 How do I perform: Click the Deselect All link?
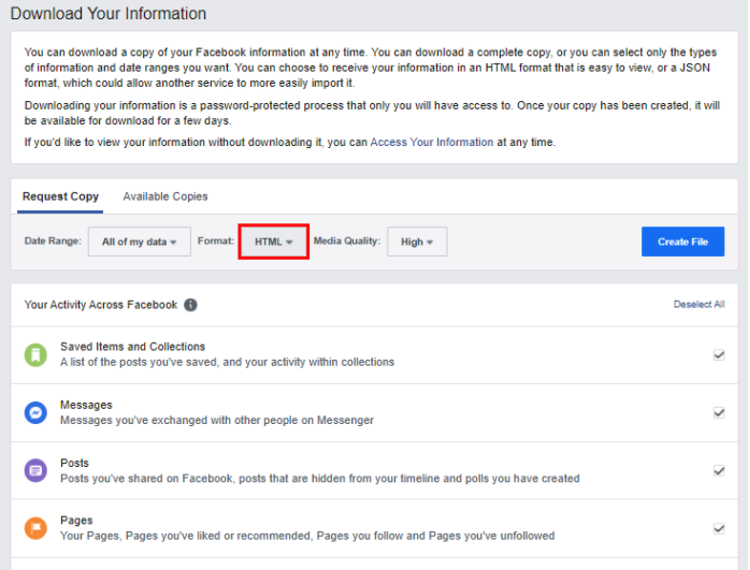pyautogui.click(x=699, y=304)
